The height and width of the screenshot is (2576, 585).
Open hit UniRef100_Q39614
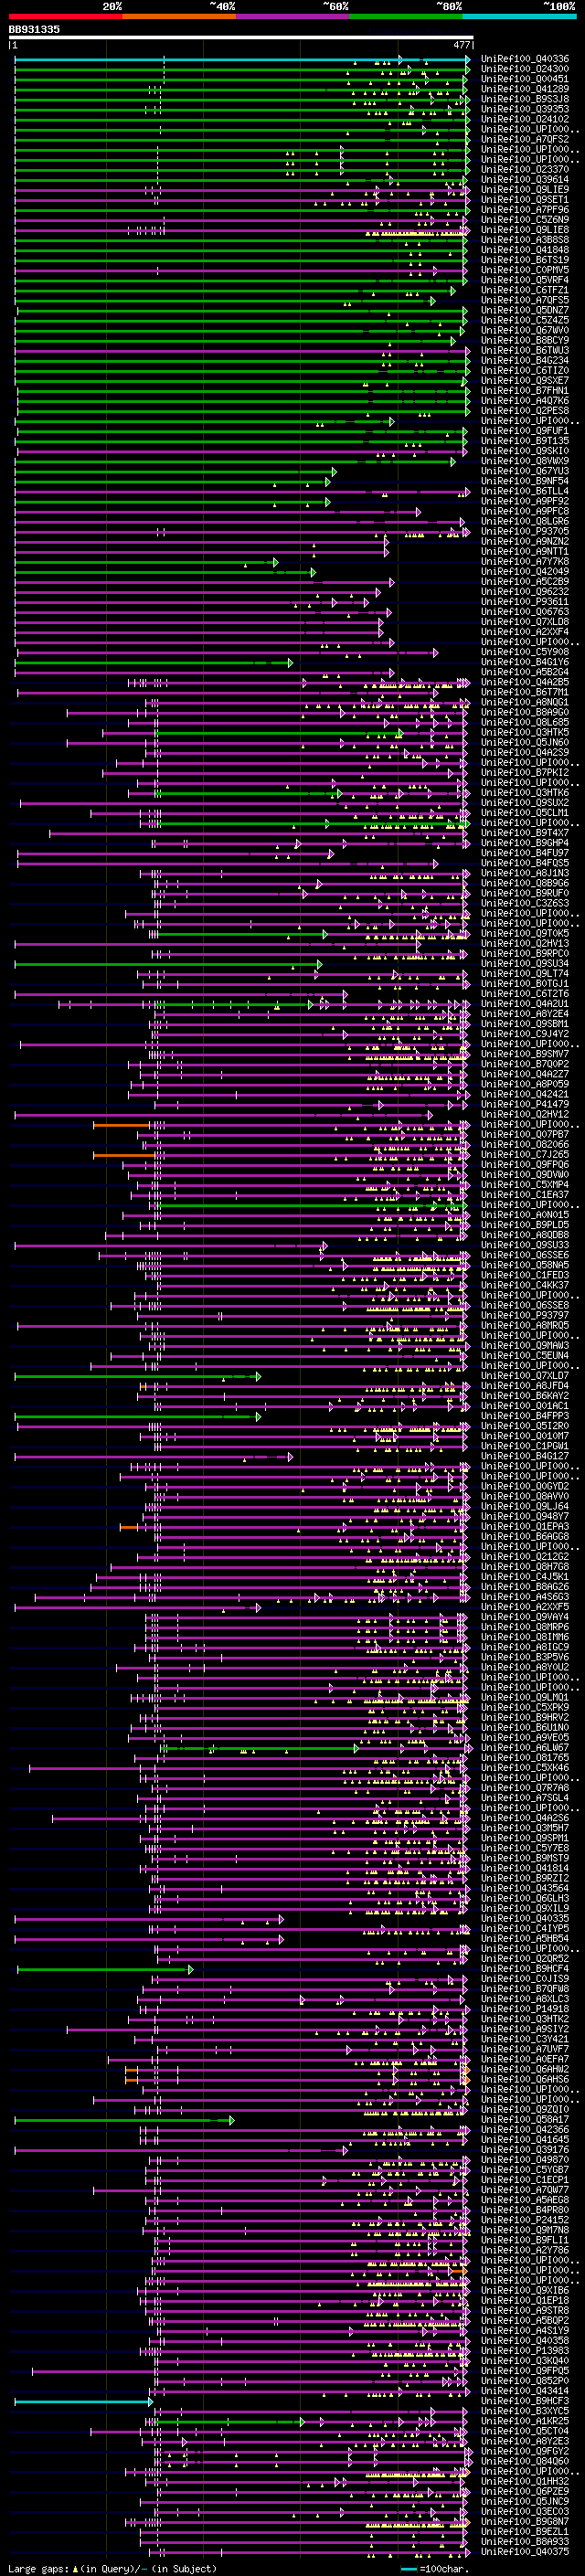pyautogui.click(x=525, y=180)
